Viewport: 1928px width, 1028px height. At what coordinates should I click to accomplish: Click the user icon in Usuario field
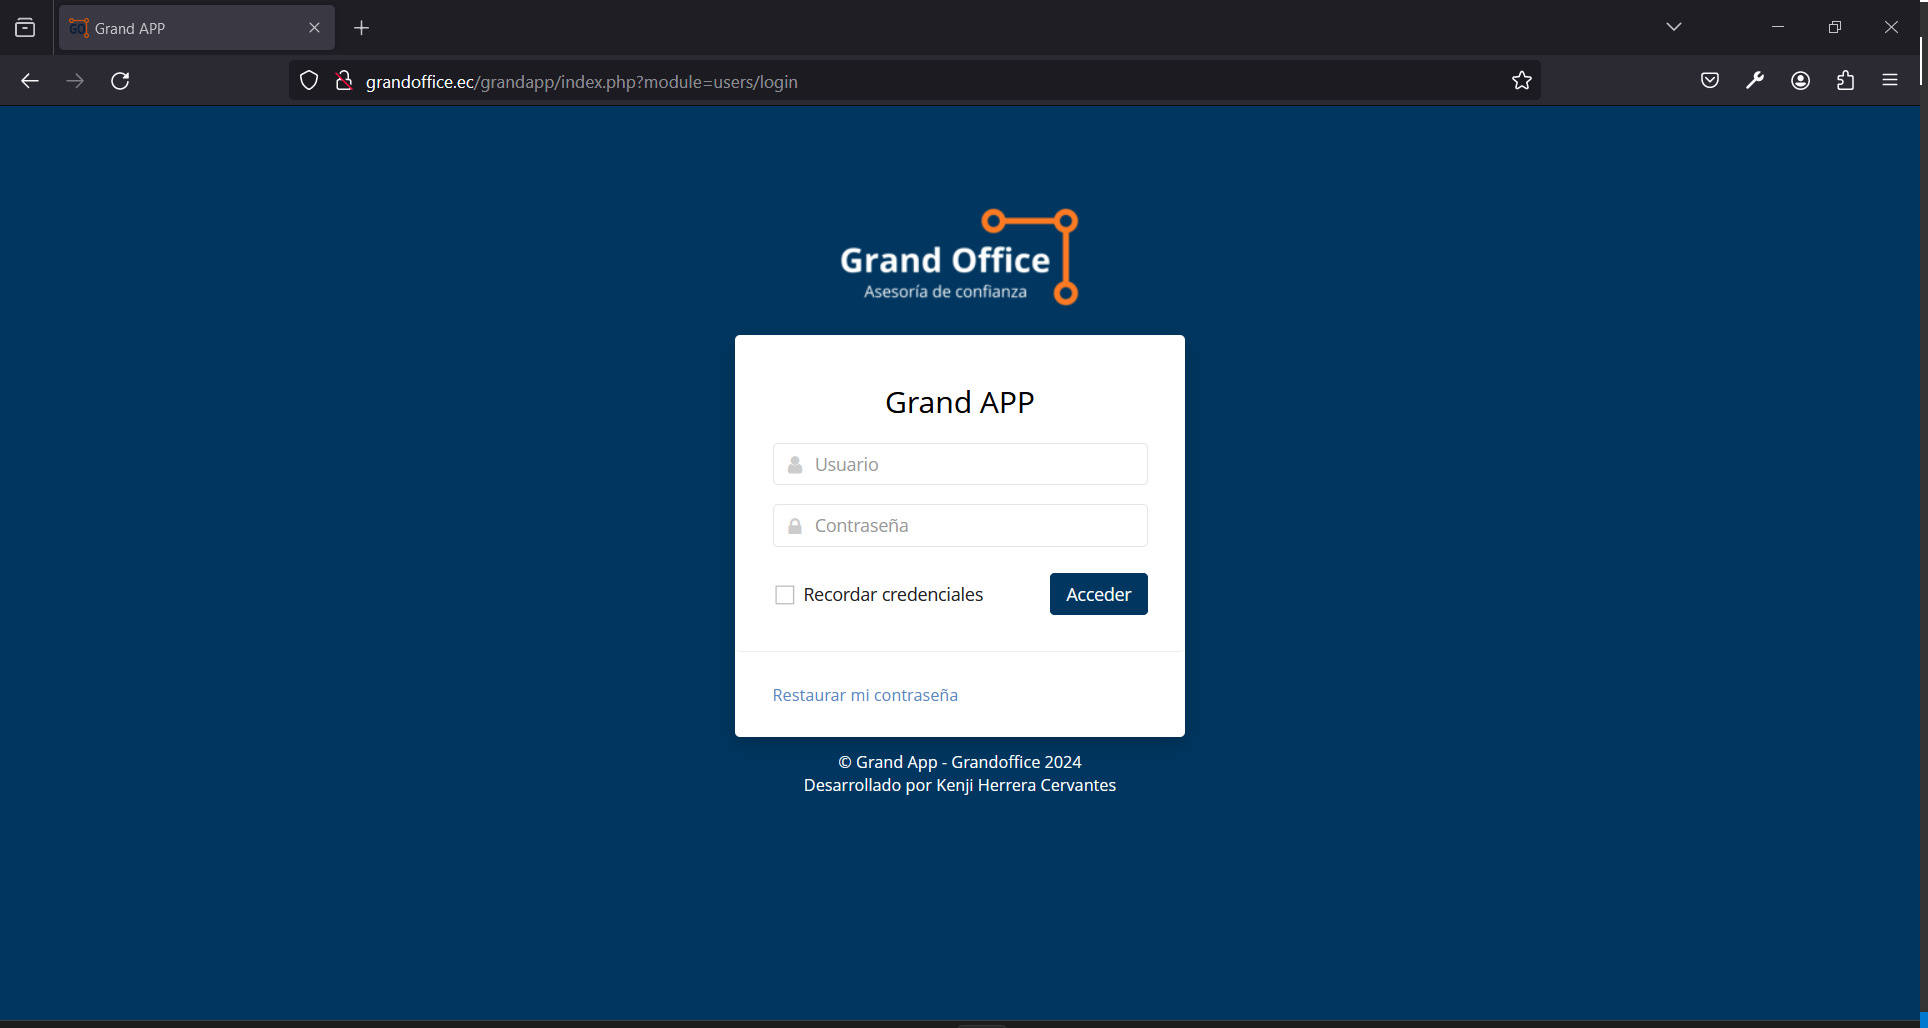[x=795, y=465]
